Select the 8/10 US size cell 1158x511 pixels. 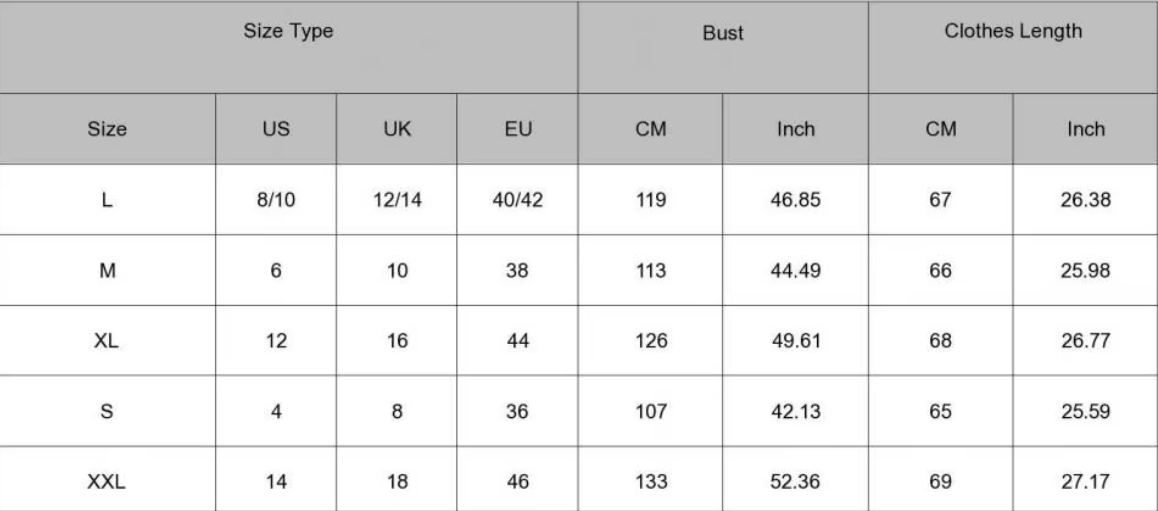(x=276, y=200)
